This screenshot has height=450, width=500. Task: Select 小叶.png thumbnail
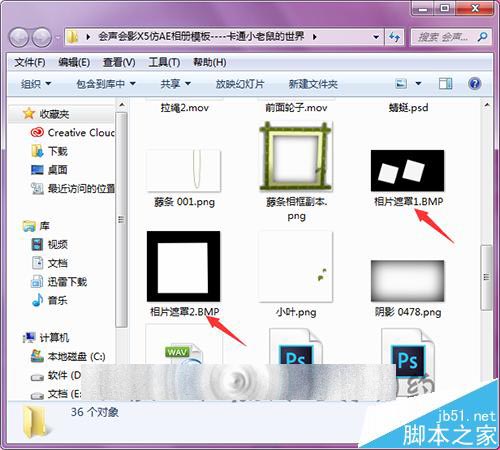(x=296, y=266)
